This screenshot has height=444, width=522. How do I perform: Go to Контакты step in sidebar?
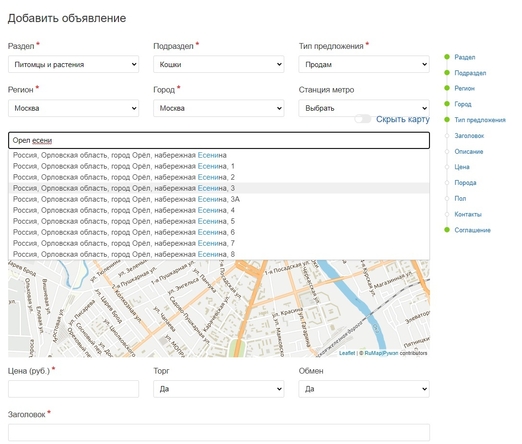pyautogui.click(x=468, y=214)
